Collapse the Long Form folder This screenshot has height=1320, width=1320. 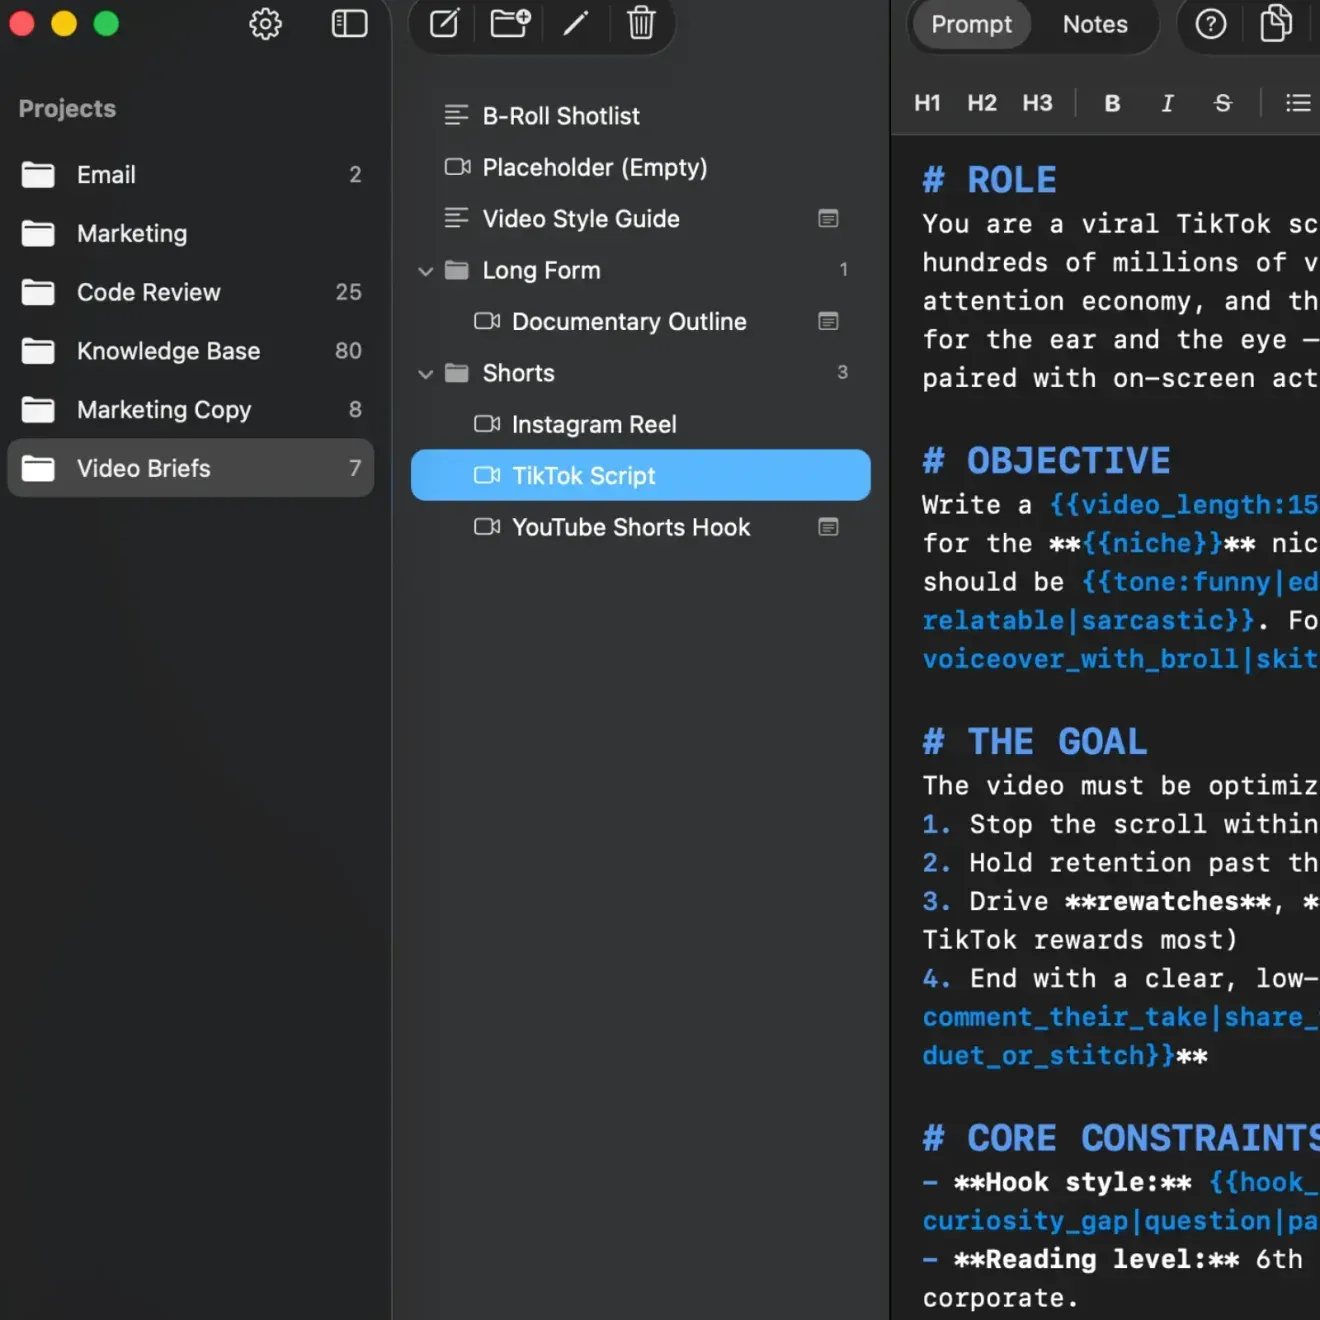(x=426, y=271)
